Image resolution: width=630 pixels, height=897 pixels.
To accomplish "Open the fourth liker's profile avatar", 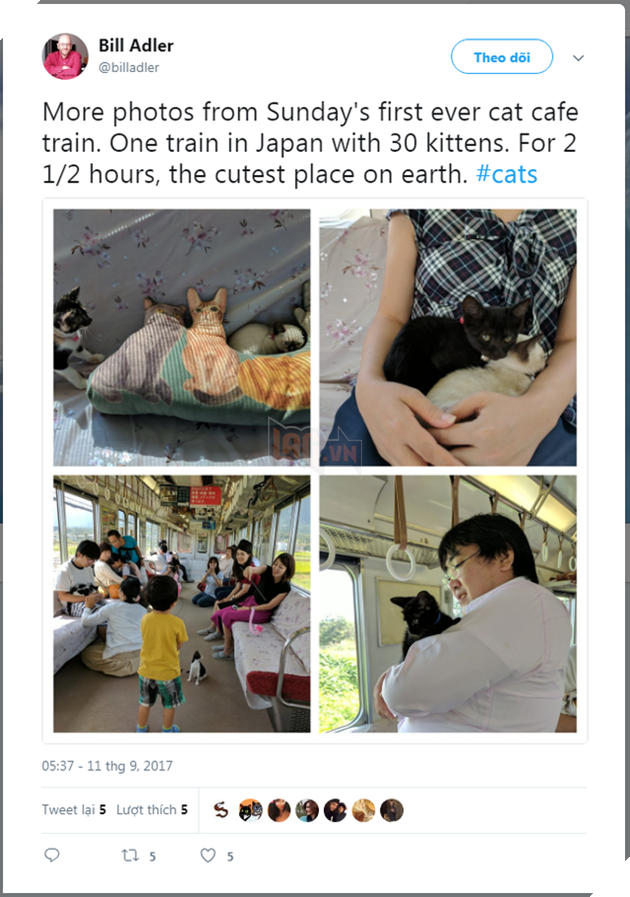I will pyautogui.click(x=307, y=810).
